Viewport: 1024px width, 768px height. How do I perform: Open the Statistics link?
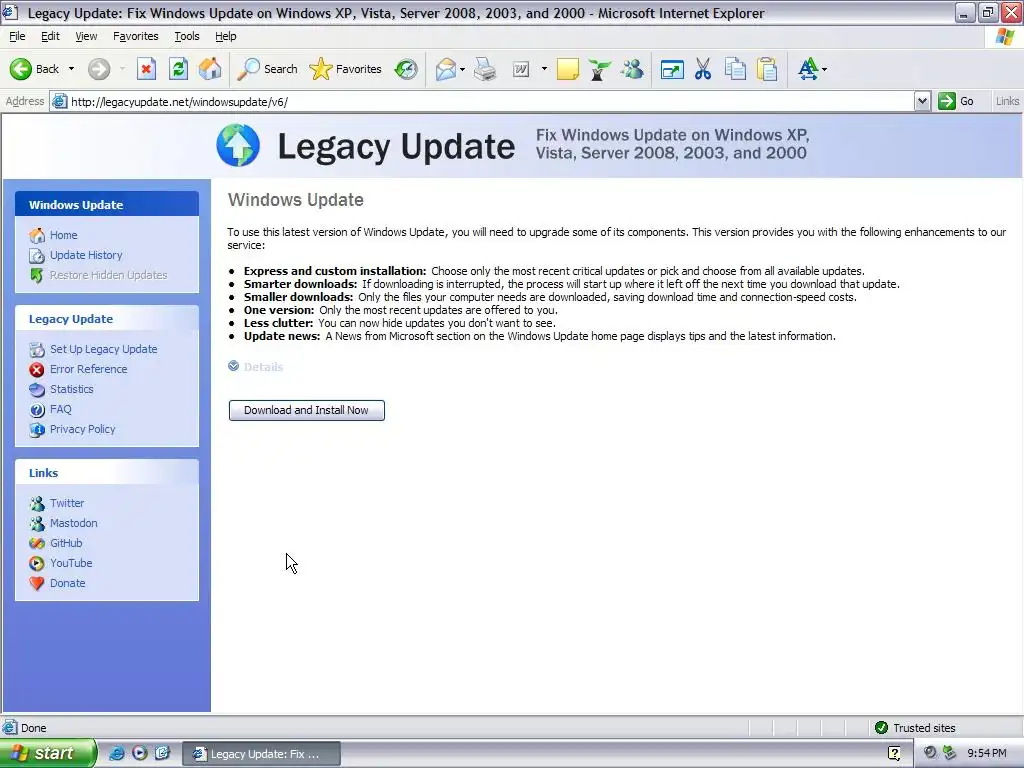(72, 389)
